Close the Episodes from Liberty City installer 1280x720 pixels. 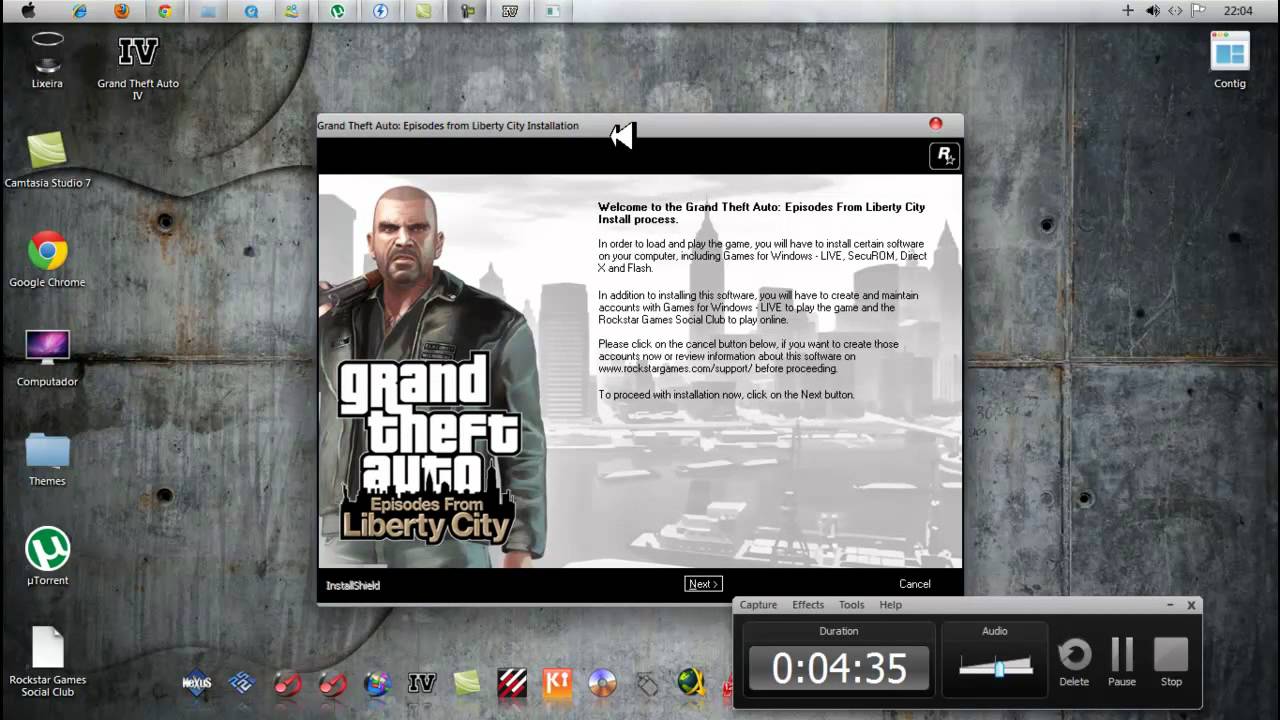(x=936, y=124)
